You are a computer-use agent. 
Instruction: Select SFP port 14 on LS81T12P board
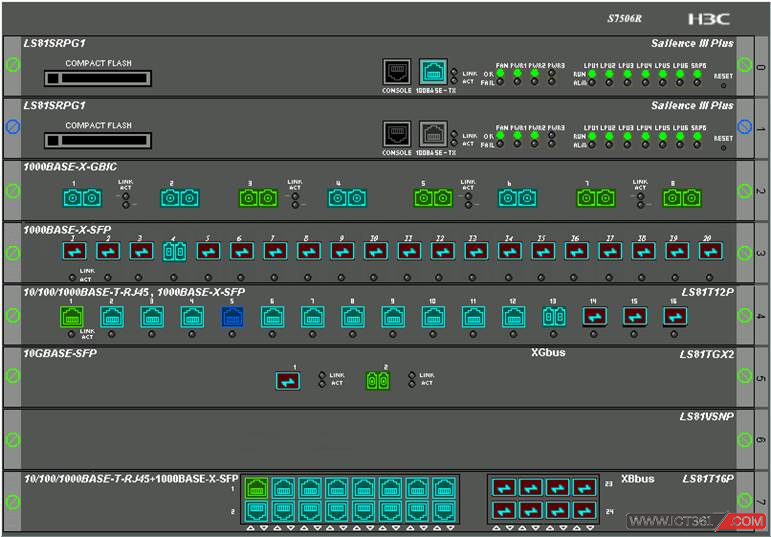pyautogui.click(x=594, y=316)
